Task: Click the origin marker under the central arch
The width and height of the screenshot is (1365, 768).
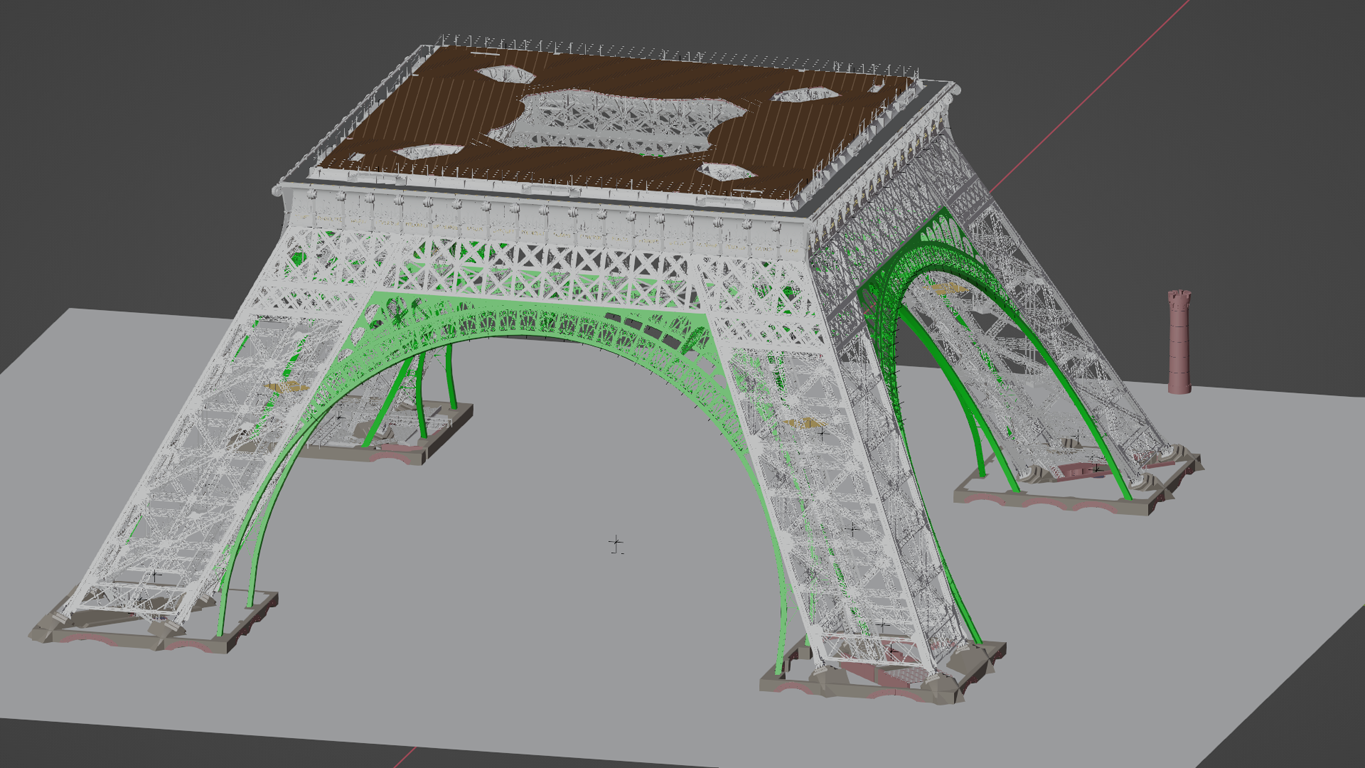Action: (616, 545)
